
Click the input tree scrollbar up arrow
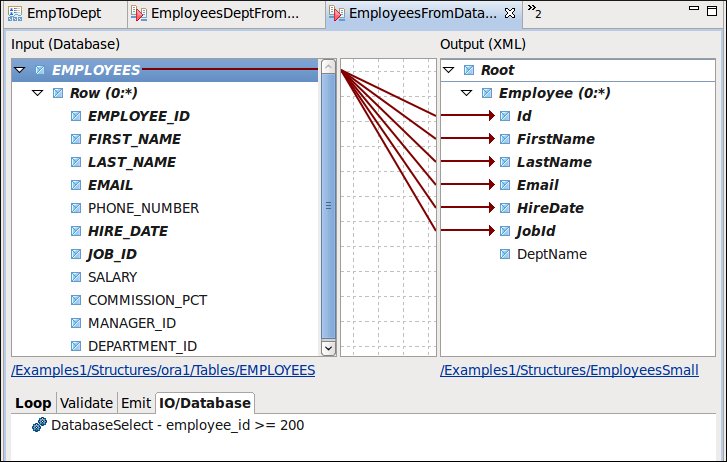tap(328, 67)
